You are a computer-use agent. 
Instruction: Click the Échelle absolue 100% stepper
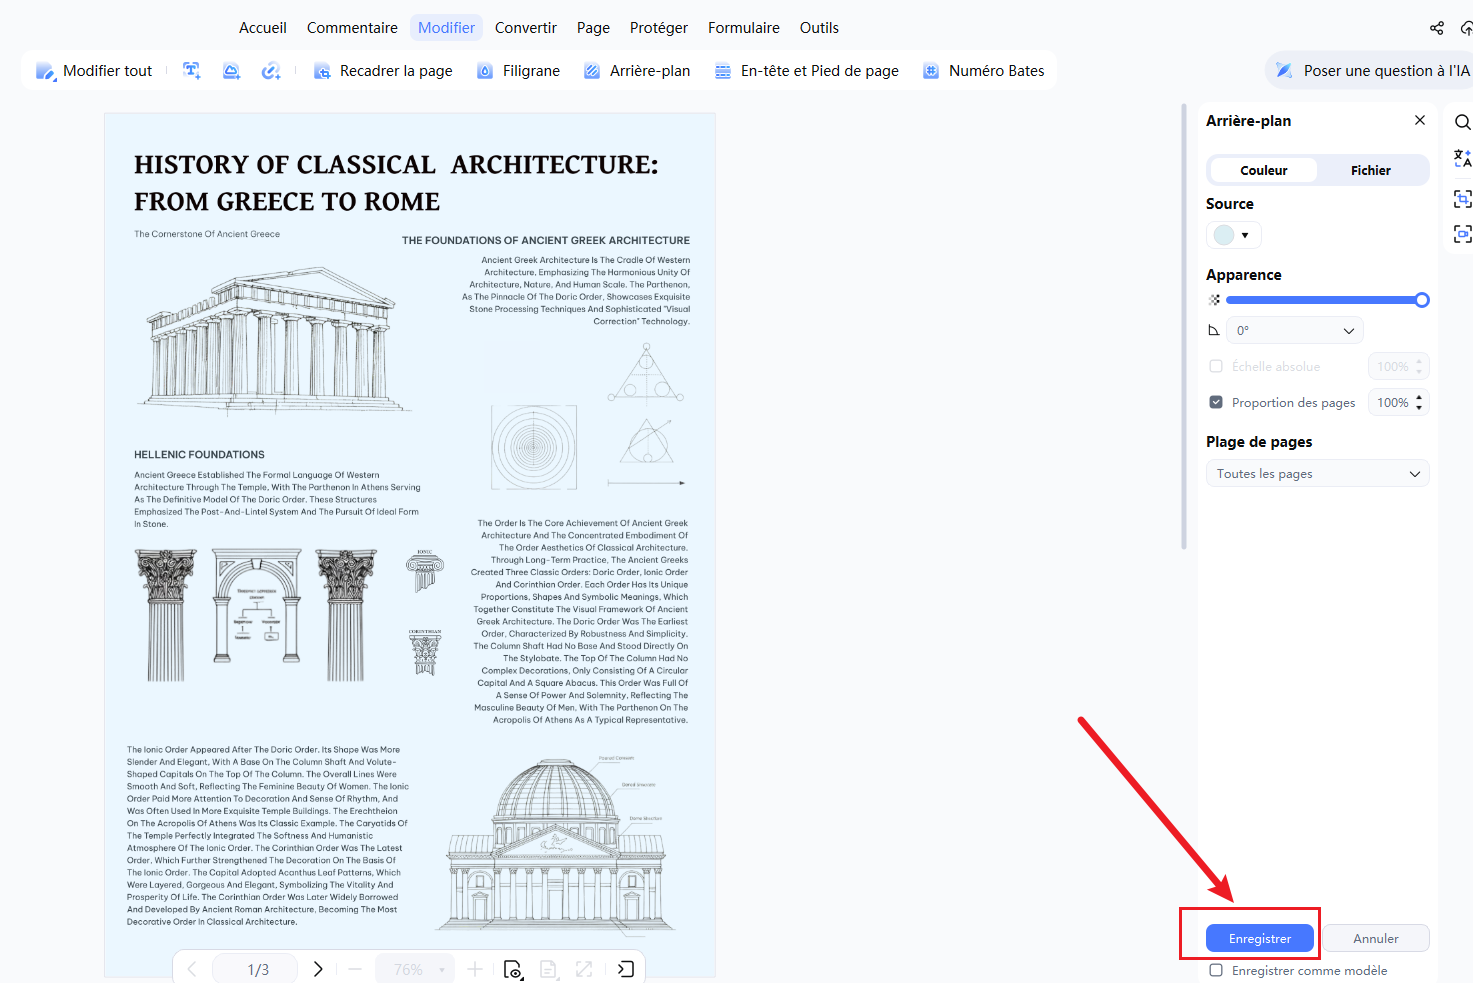pyautogui.click(x=1419, y=366)
